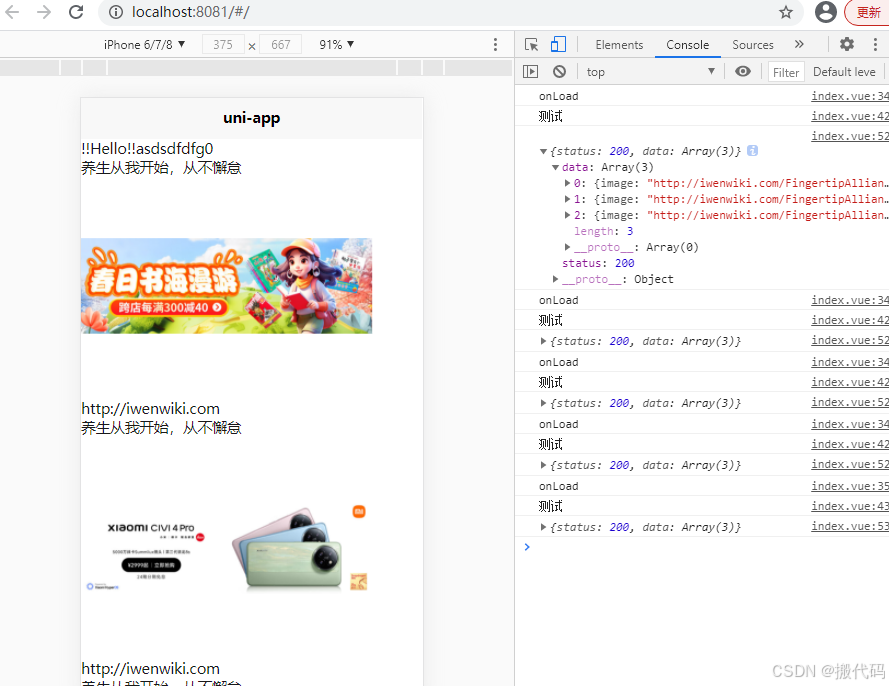Open the Default levels dropdown
889x686 pixels.
point(844,72)
